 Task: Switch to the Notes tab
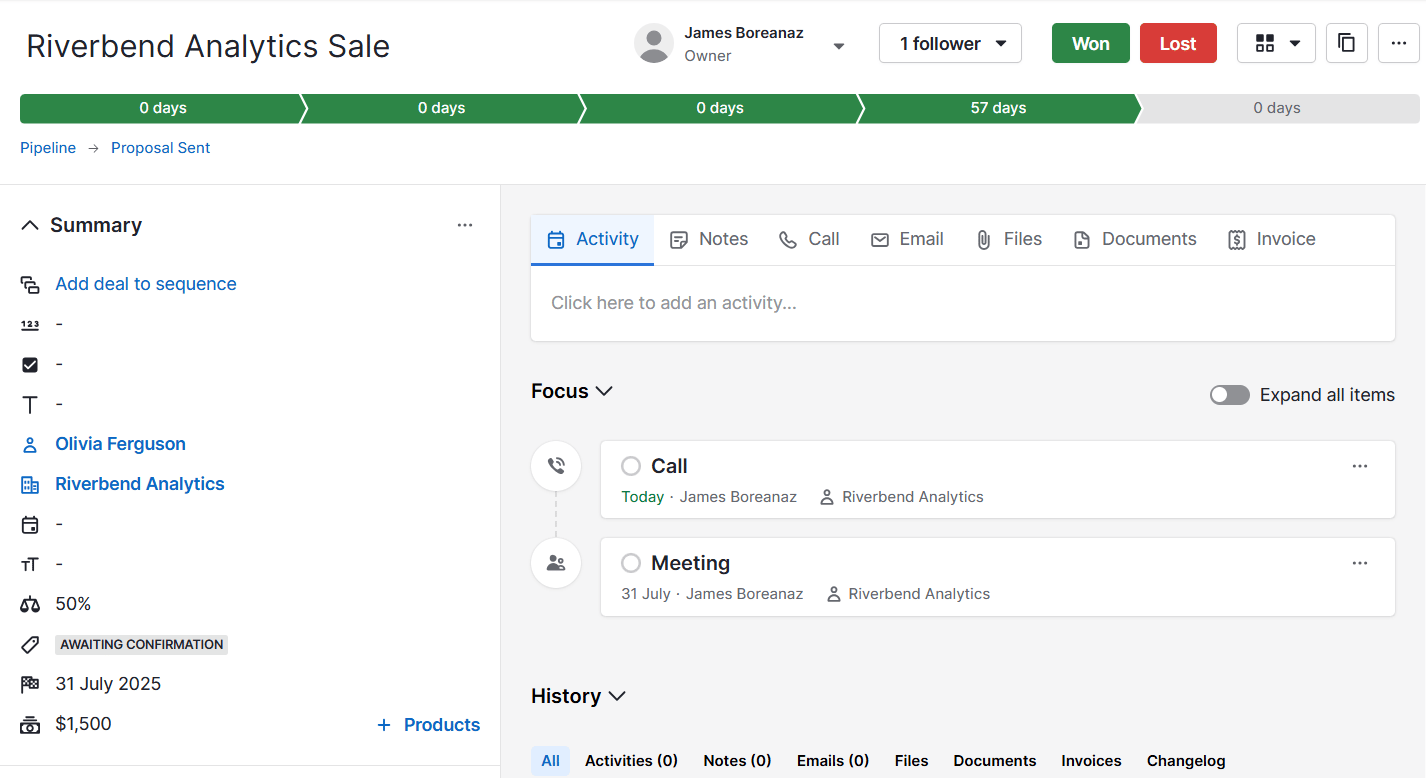pos(709,240)
